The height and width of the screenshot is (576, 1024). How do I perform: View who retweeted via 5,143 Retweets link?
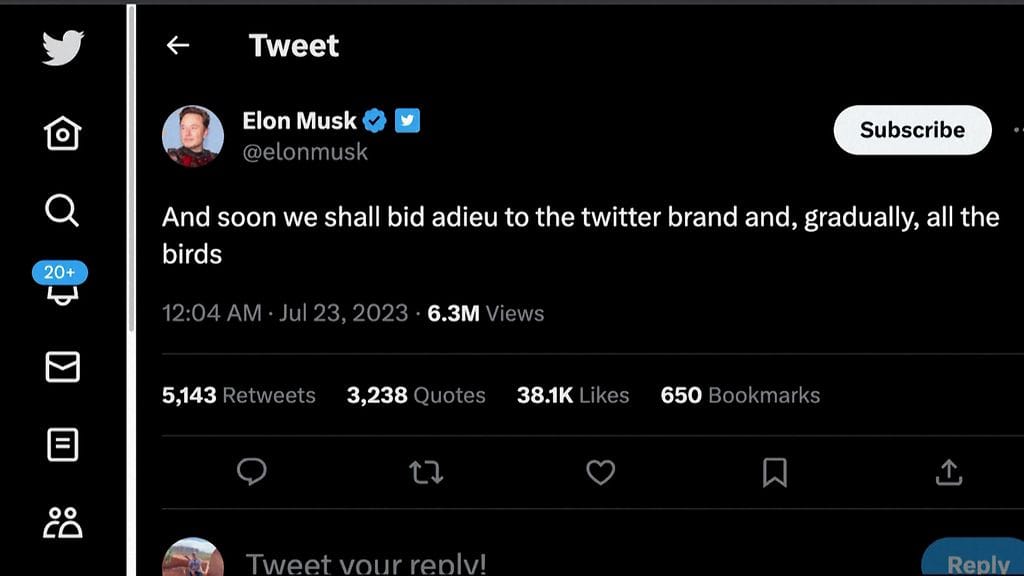click(x=240, y=395)
